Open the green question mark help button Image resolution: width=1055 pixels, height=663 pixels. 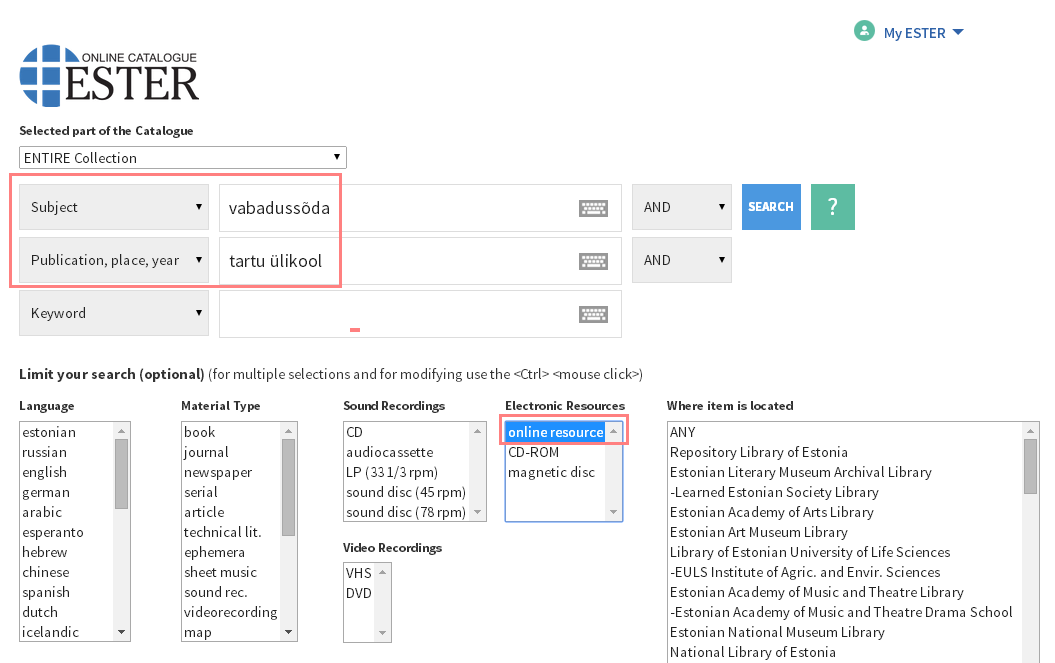[x=832, y=207]
